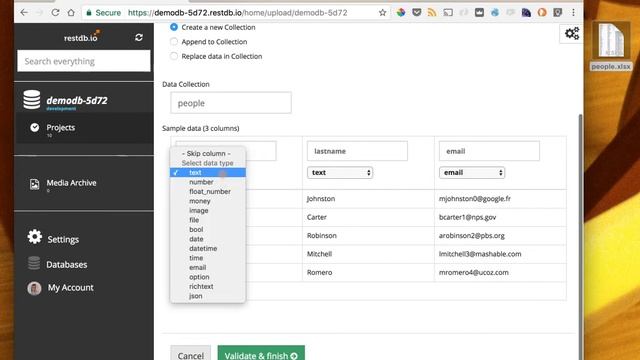Open Projects in the sidebar

(61, 128)
